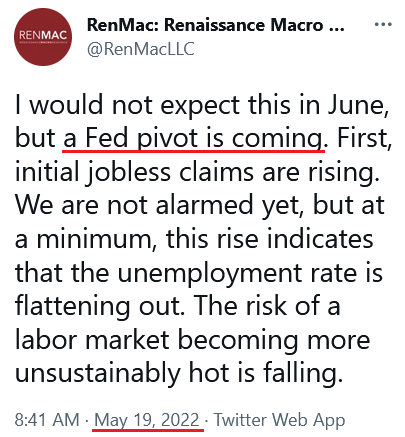Select the underlined phrase 'a Fed pivot is coming'
Image resolution: width=405 pixels, height=437 pixels.
point(193,139)
